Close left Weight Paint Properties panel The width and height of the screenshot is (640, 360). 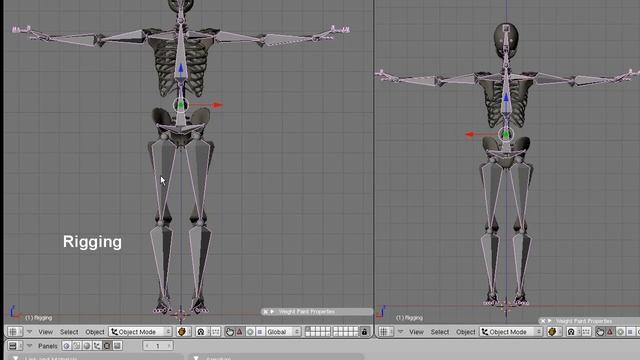click(x=265, y=311)
